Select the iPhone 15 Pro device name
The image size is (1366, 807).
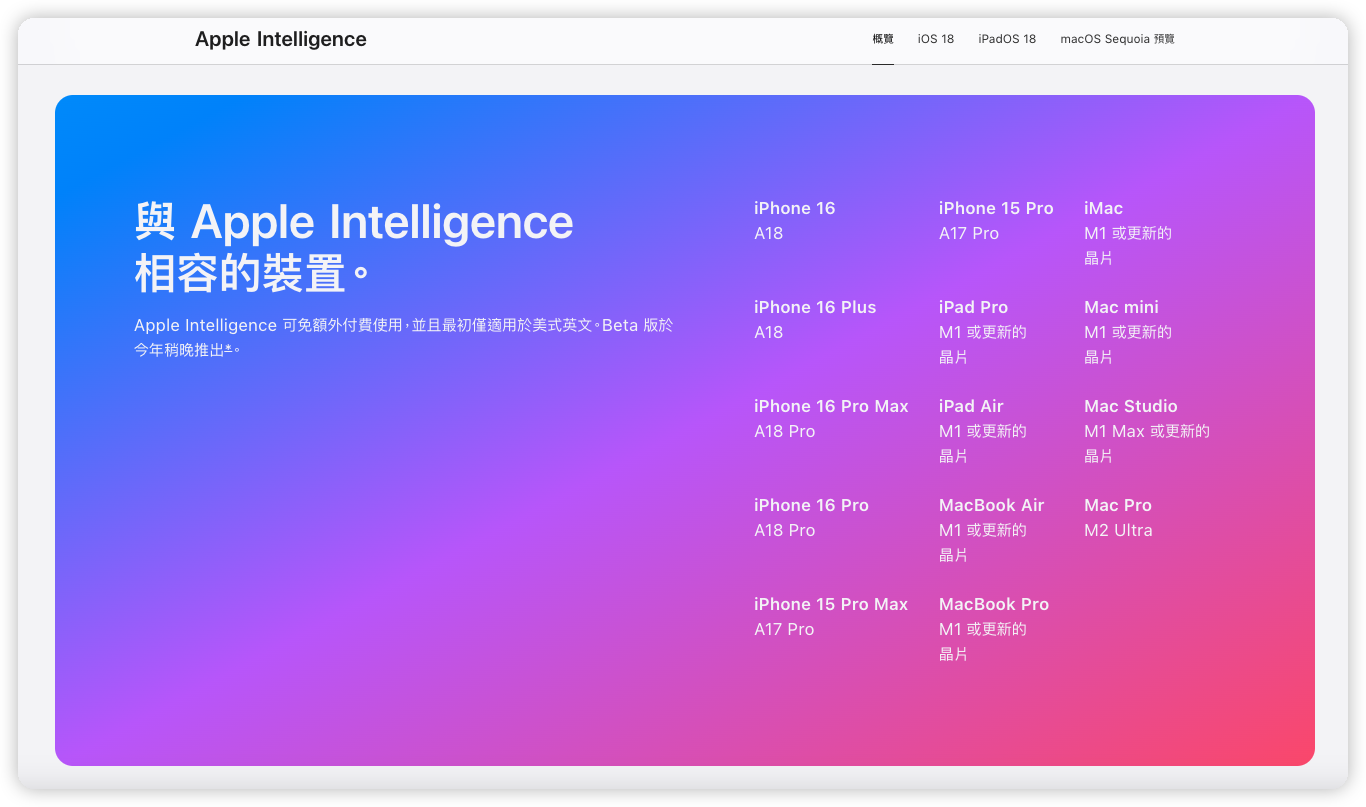pos(996,208)
